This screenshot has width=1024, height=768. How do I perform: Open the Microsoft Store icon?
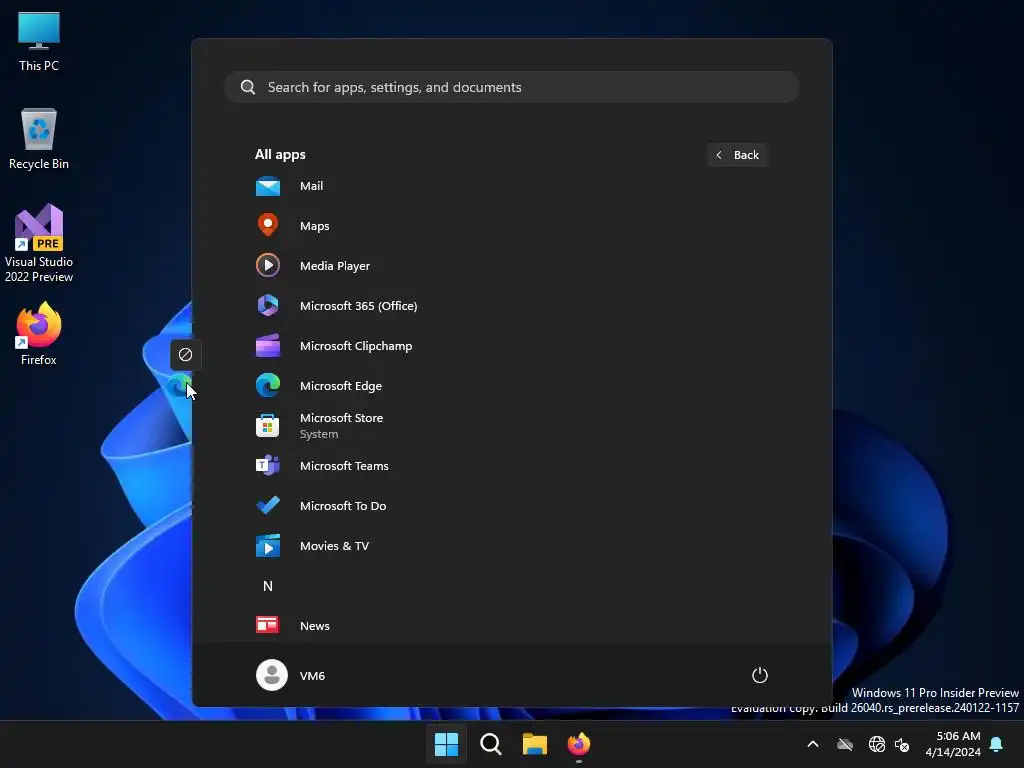coord(268,426)
